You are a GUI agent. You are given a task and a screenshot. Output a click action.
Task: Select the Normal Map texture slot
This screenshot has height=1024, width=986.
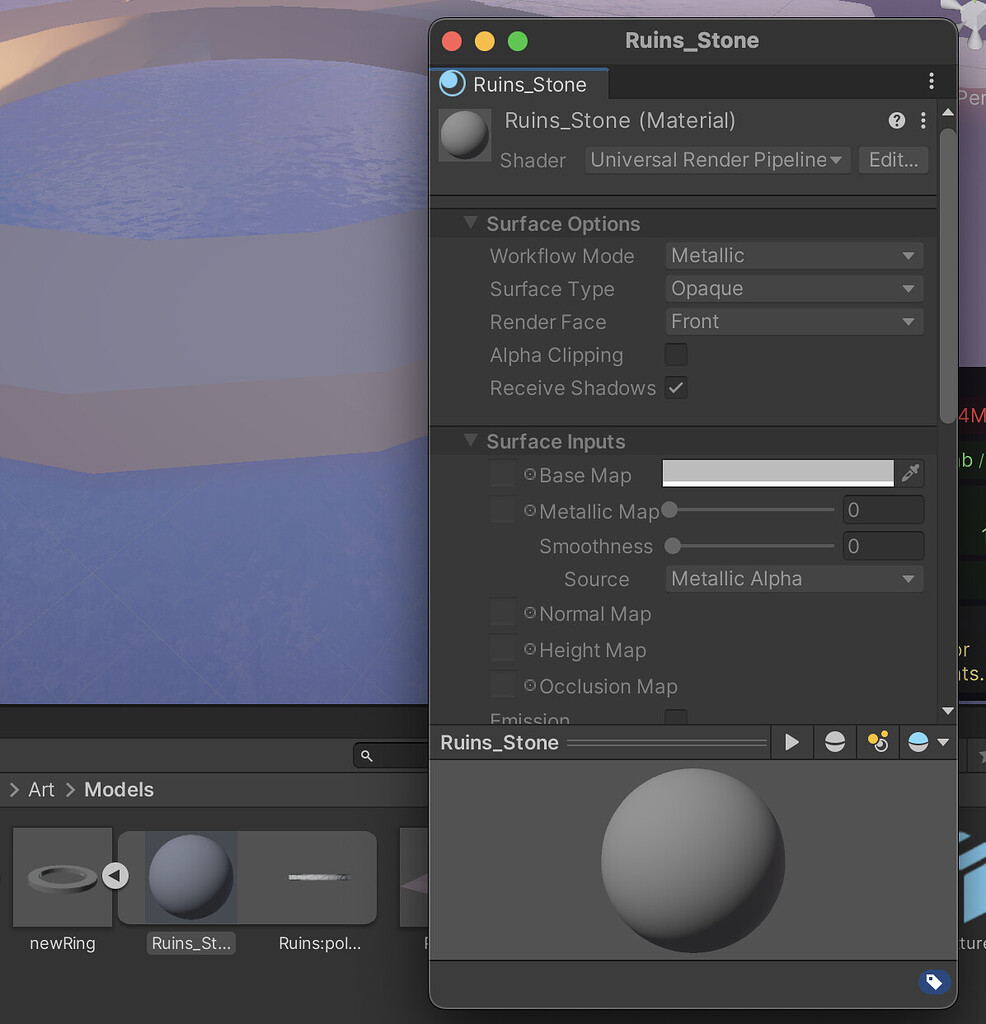coord(502,612)
